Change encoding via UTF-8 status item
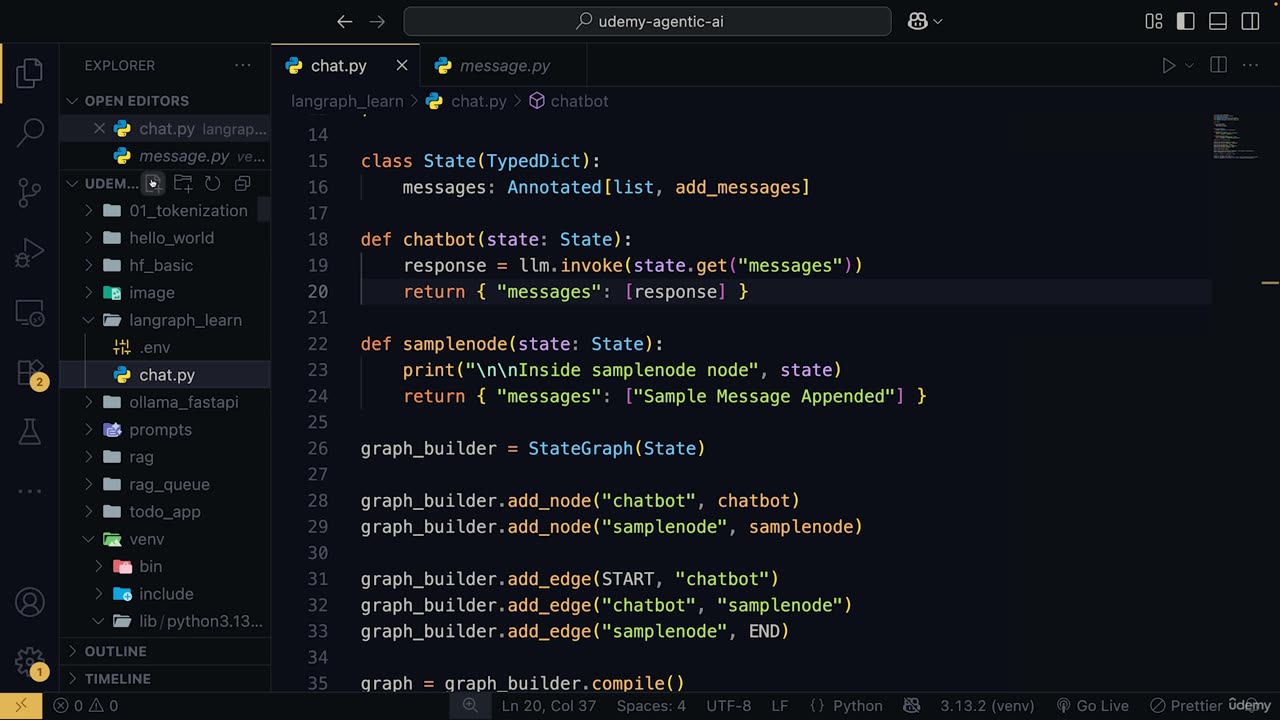Screen dimensions: 1280x720 [x=728, y=706]
